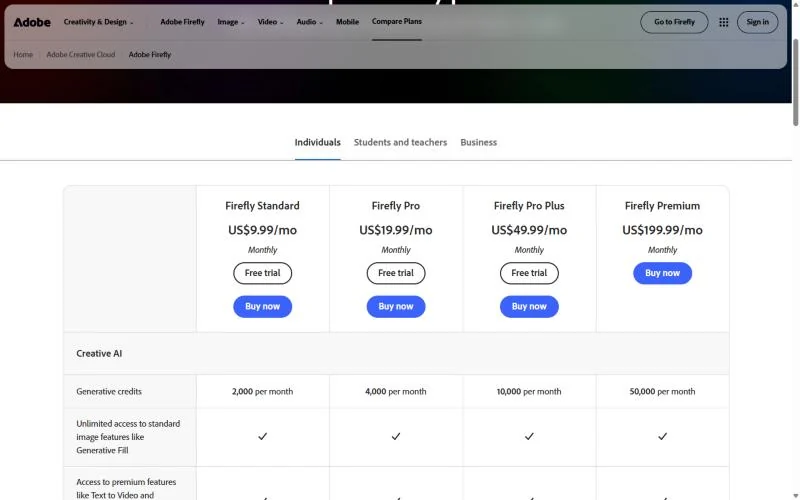This screenshot has height=500, width=800.
Task: Follow the Adobe Creative Cloud breadcrumb
Action: tap(81, 55)
